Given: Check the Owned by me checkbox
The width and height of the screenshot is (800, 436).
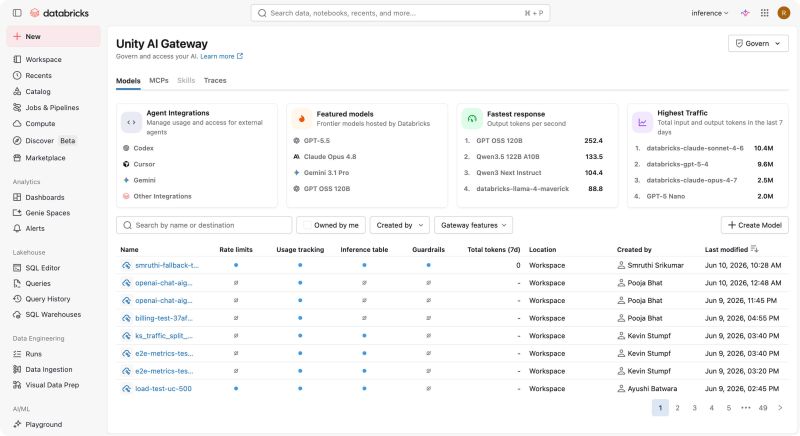Looking at the screenshot, I should click(x=307, y=225).
